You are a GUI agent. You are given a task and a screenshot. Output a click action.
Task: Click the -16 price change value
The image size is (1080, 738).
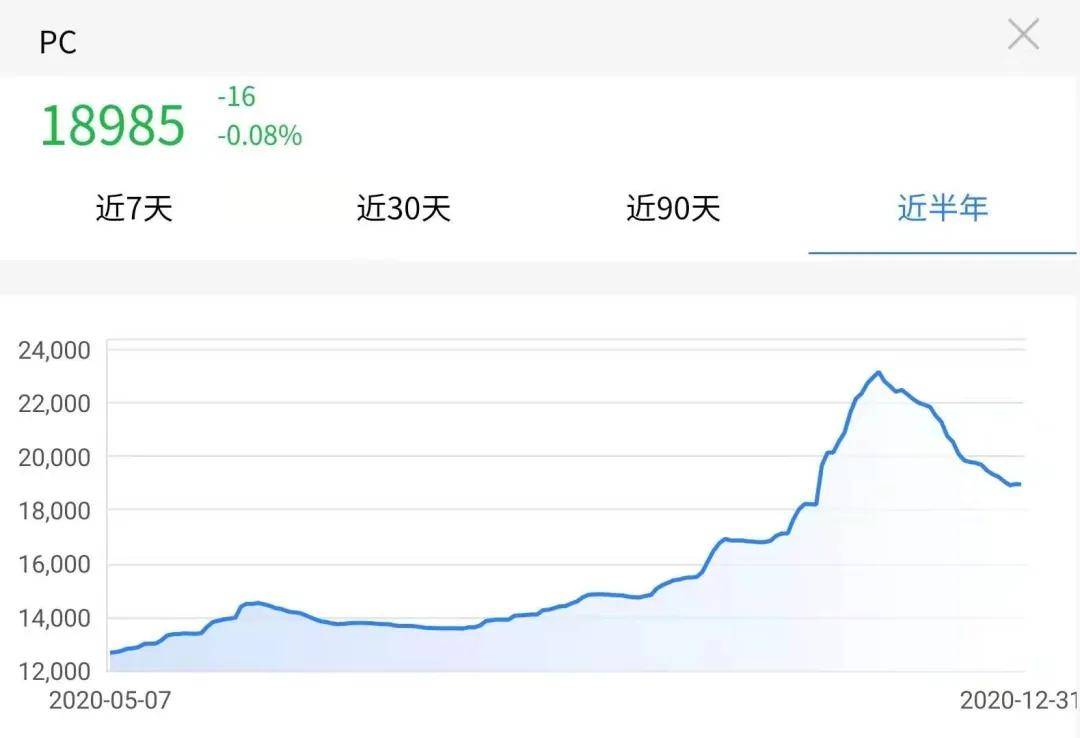pyautogui.click(x=236, y=96)
